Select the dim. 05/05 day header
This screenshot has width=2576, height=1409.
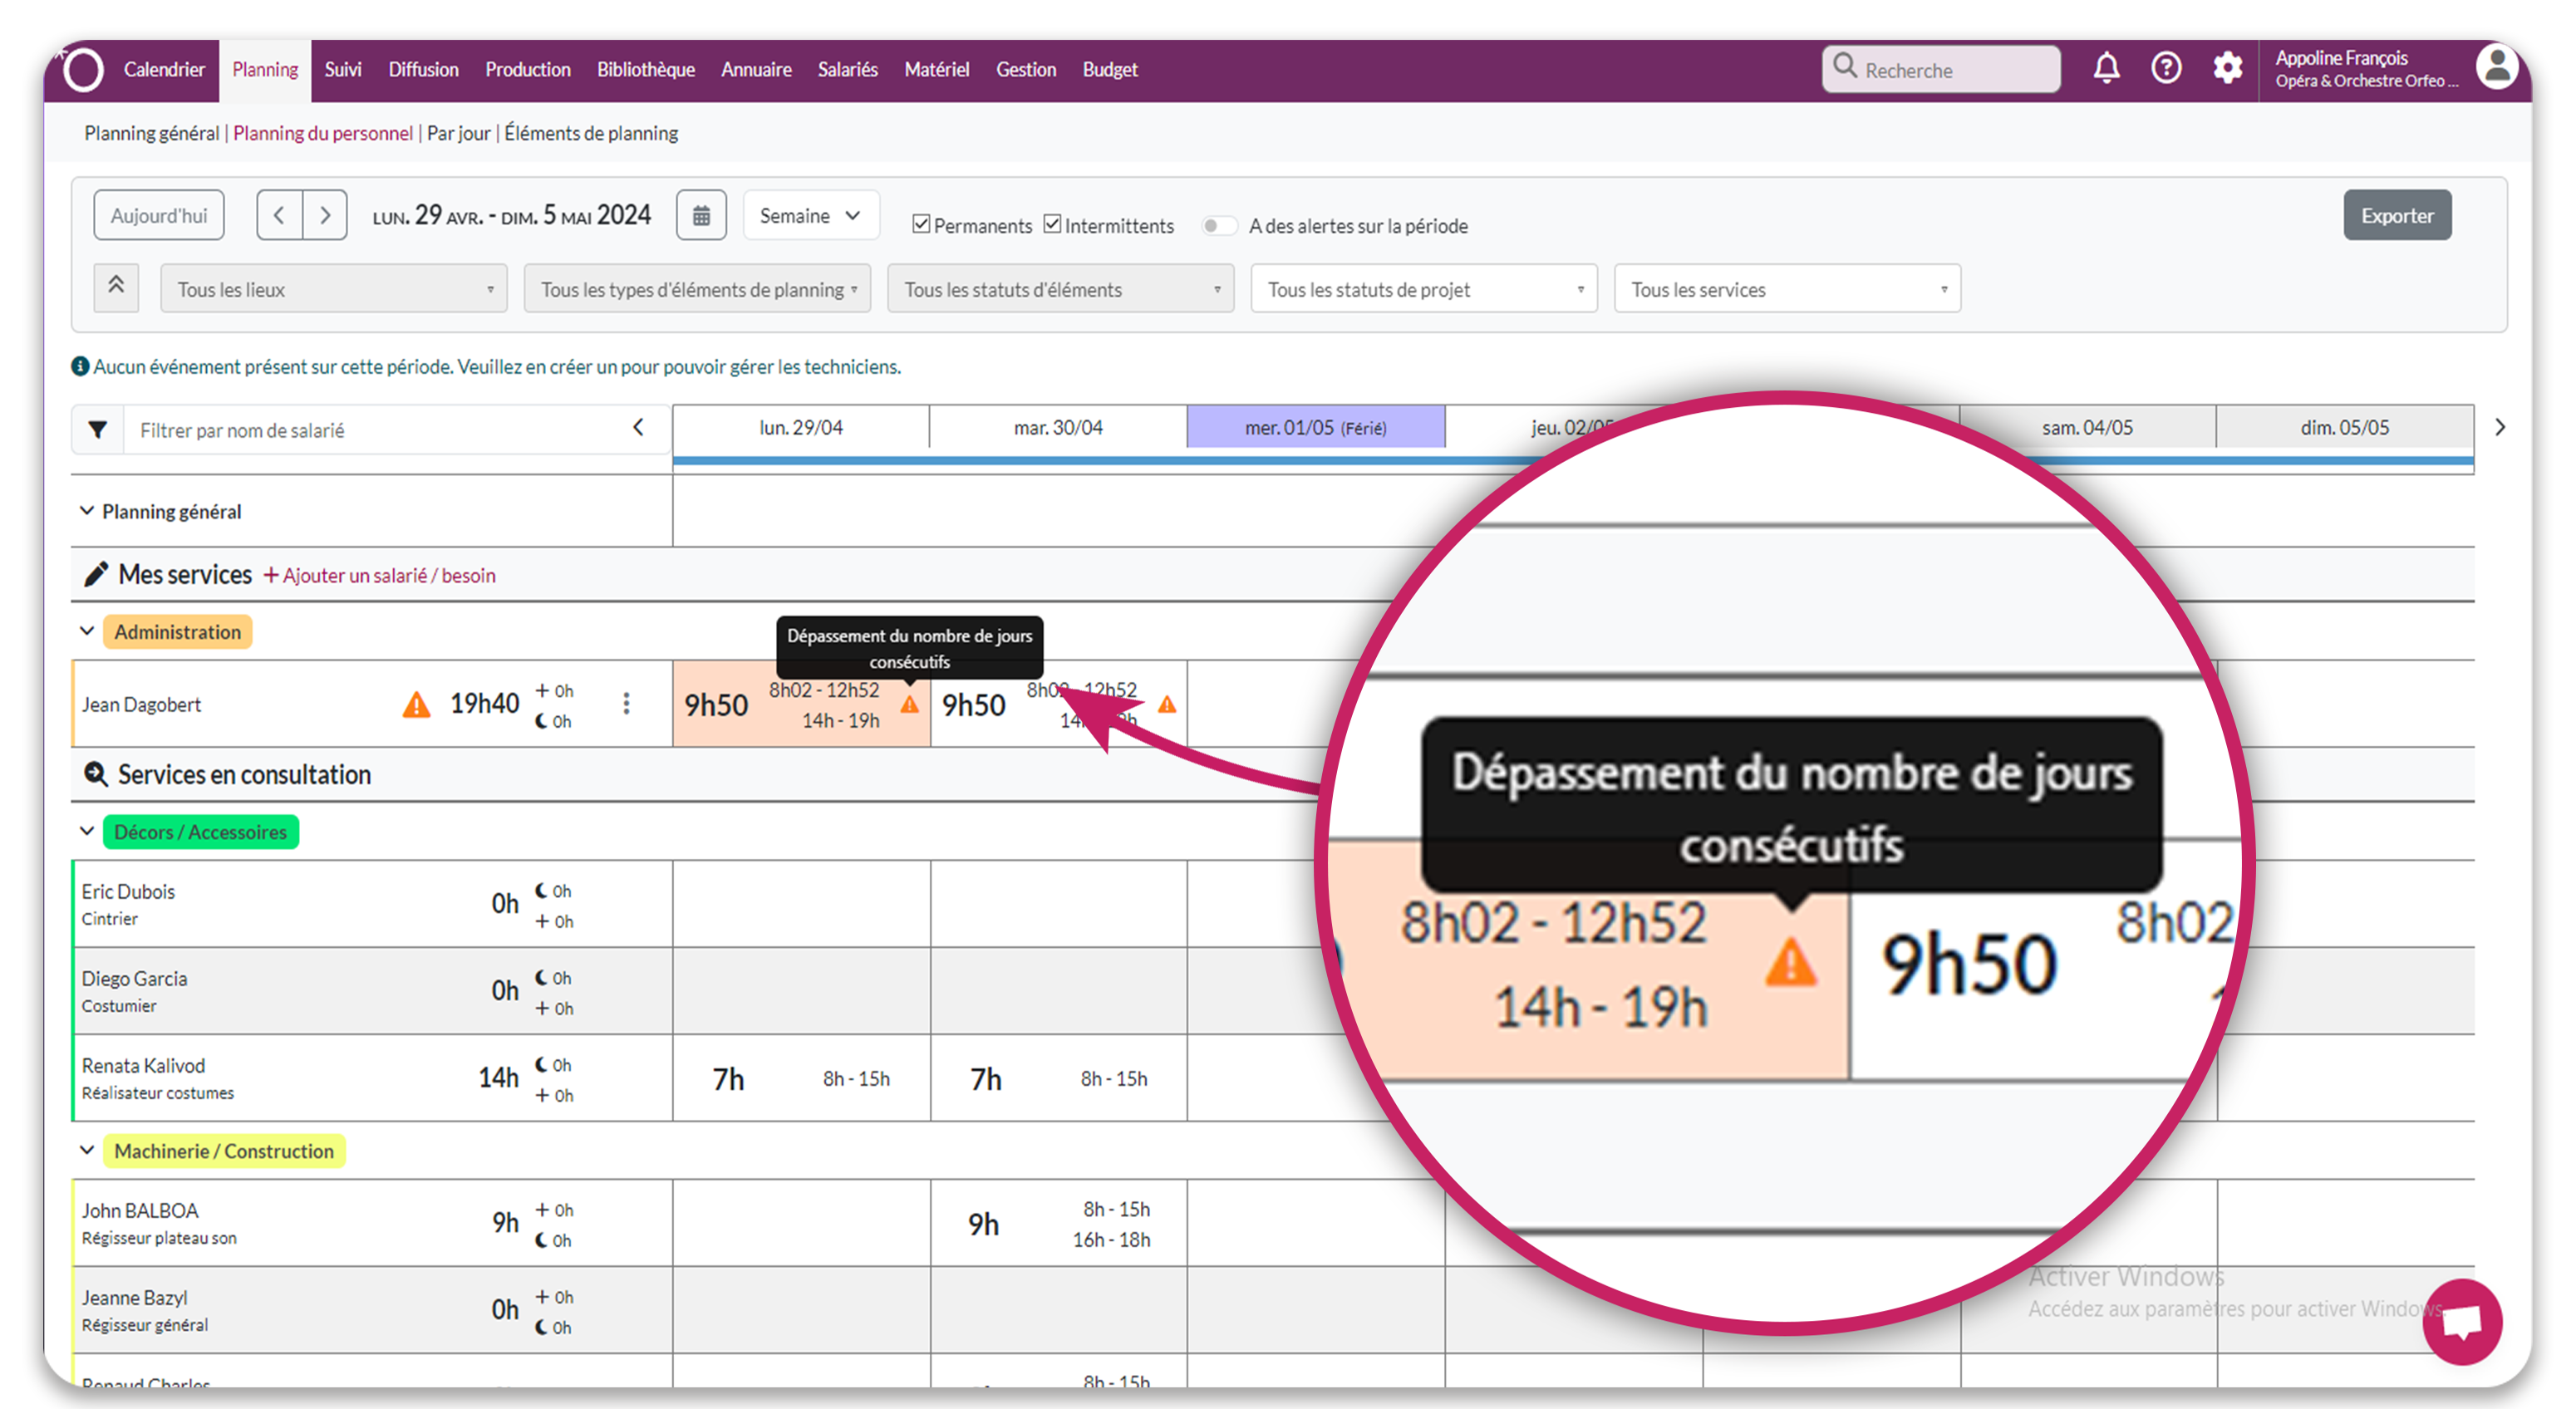point(2344,428)
